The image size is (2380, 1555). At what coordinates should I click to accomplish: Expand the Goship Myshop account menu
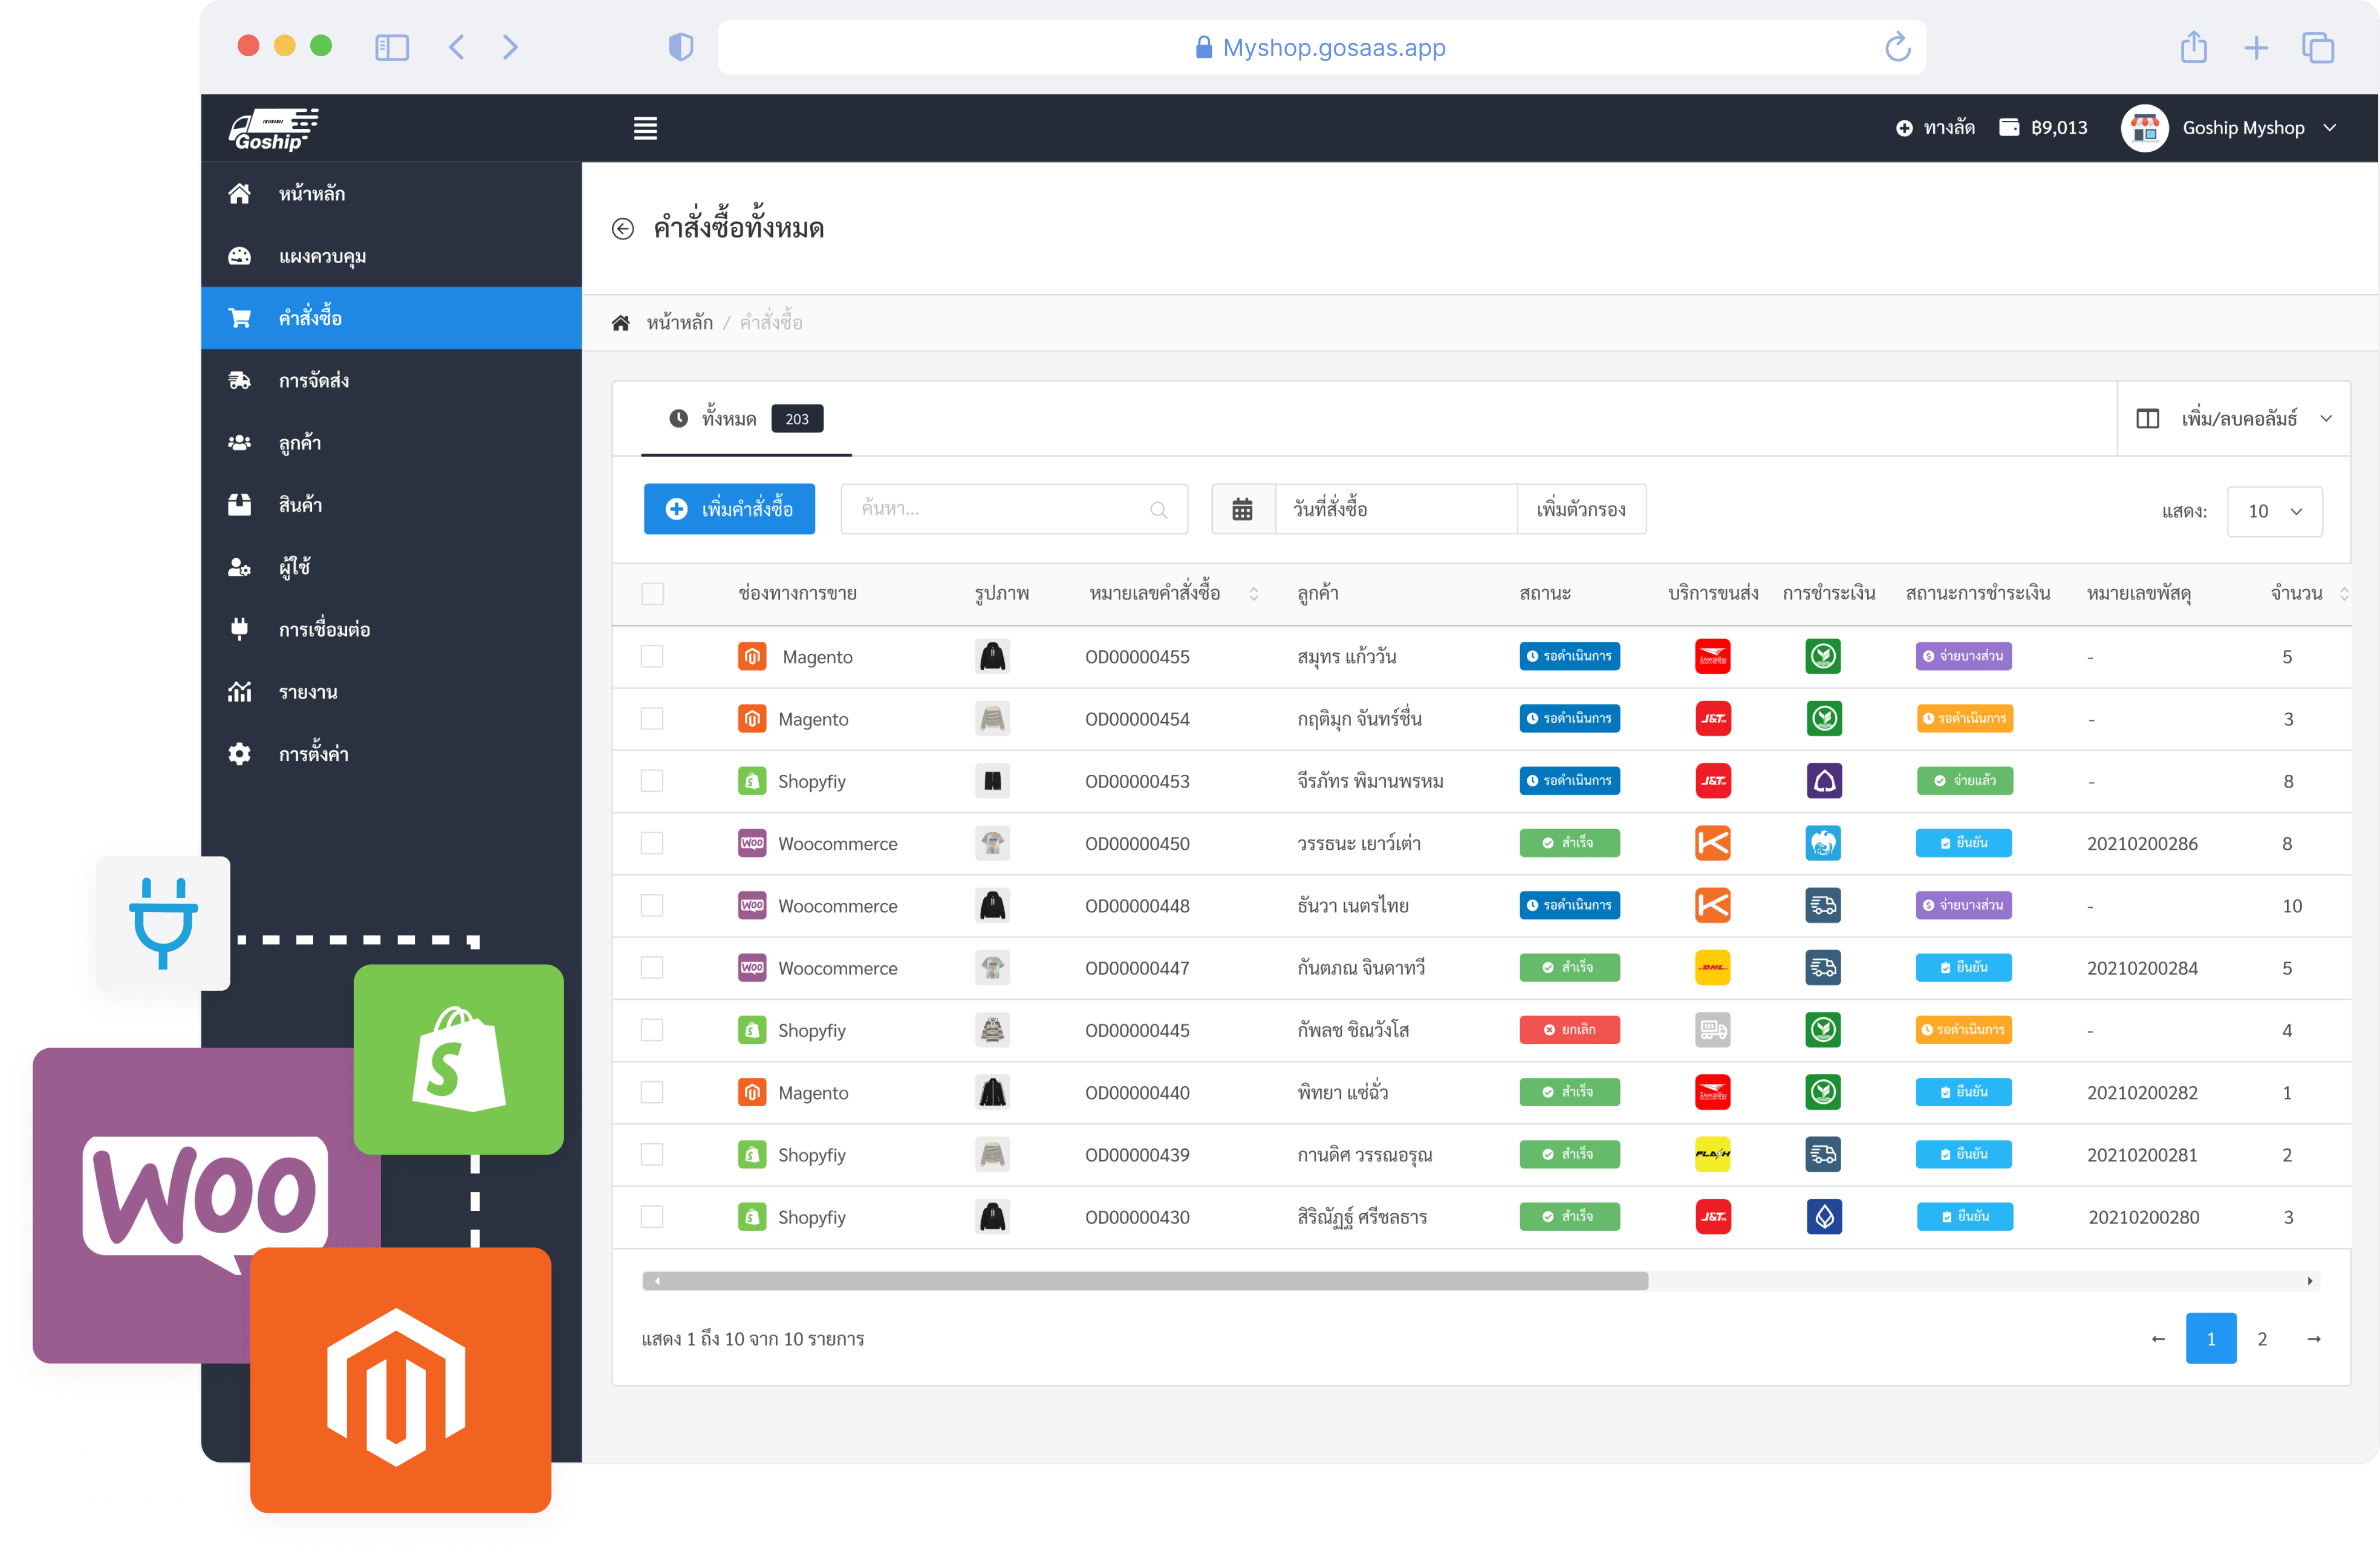tap(2330, 128)
